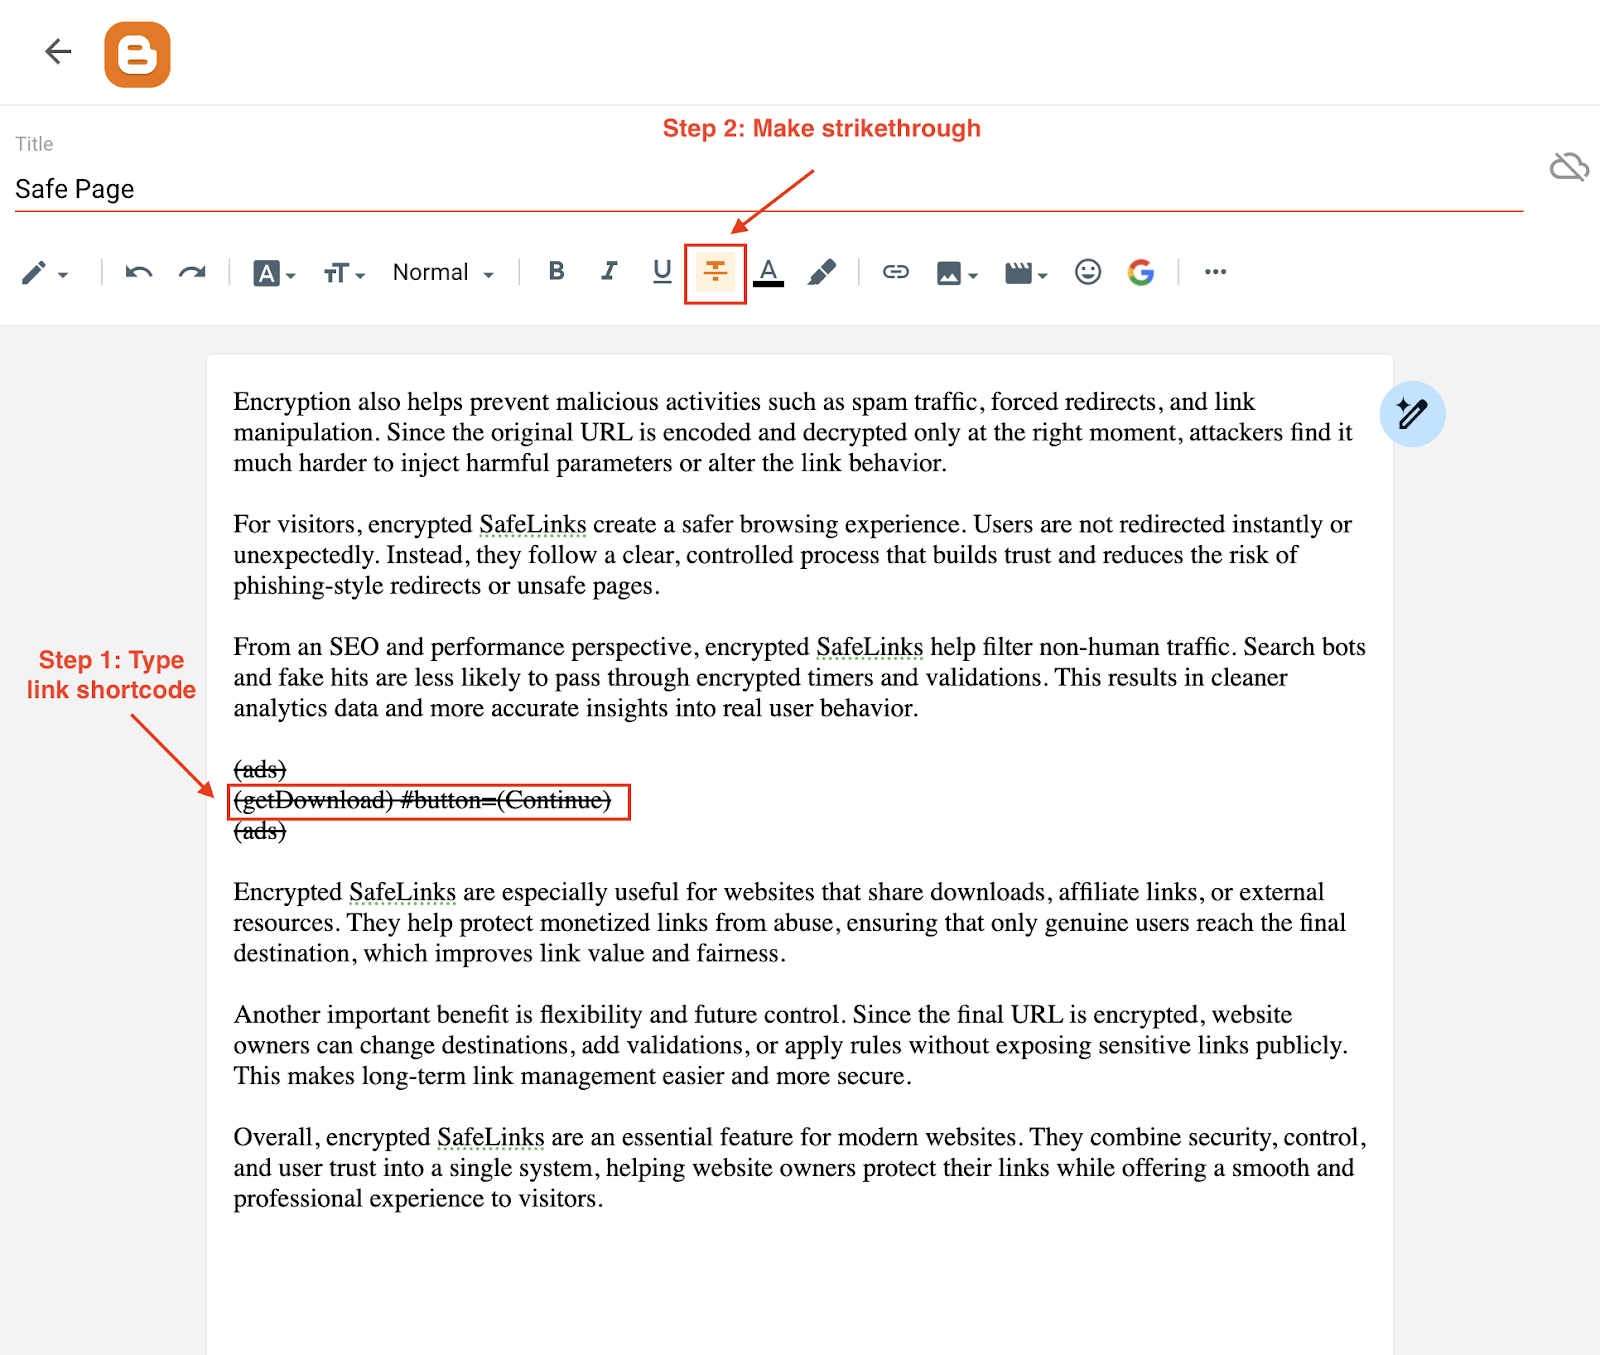Click paragraph starting 'From an SEO'

800,677
